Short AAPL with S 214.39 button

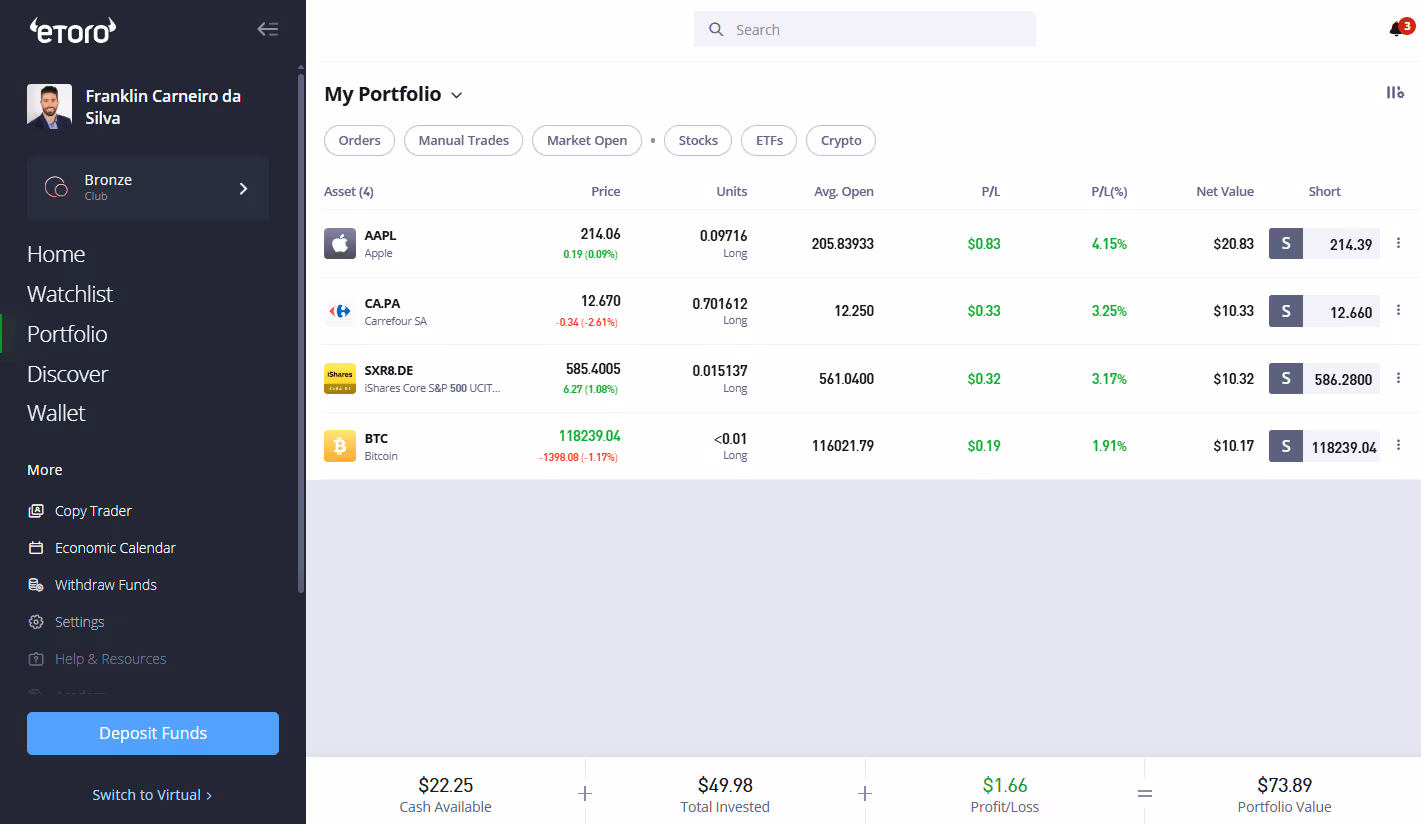click(x=1324, y=243)
